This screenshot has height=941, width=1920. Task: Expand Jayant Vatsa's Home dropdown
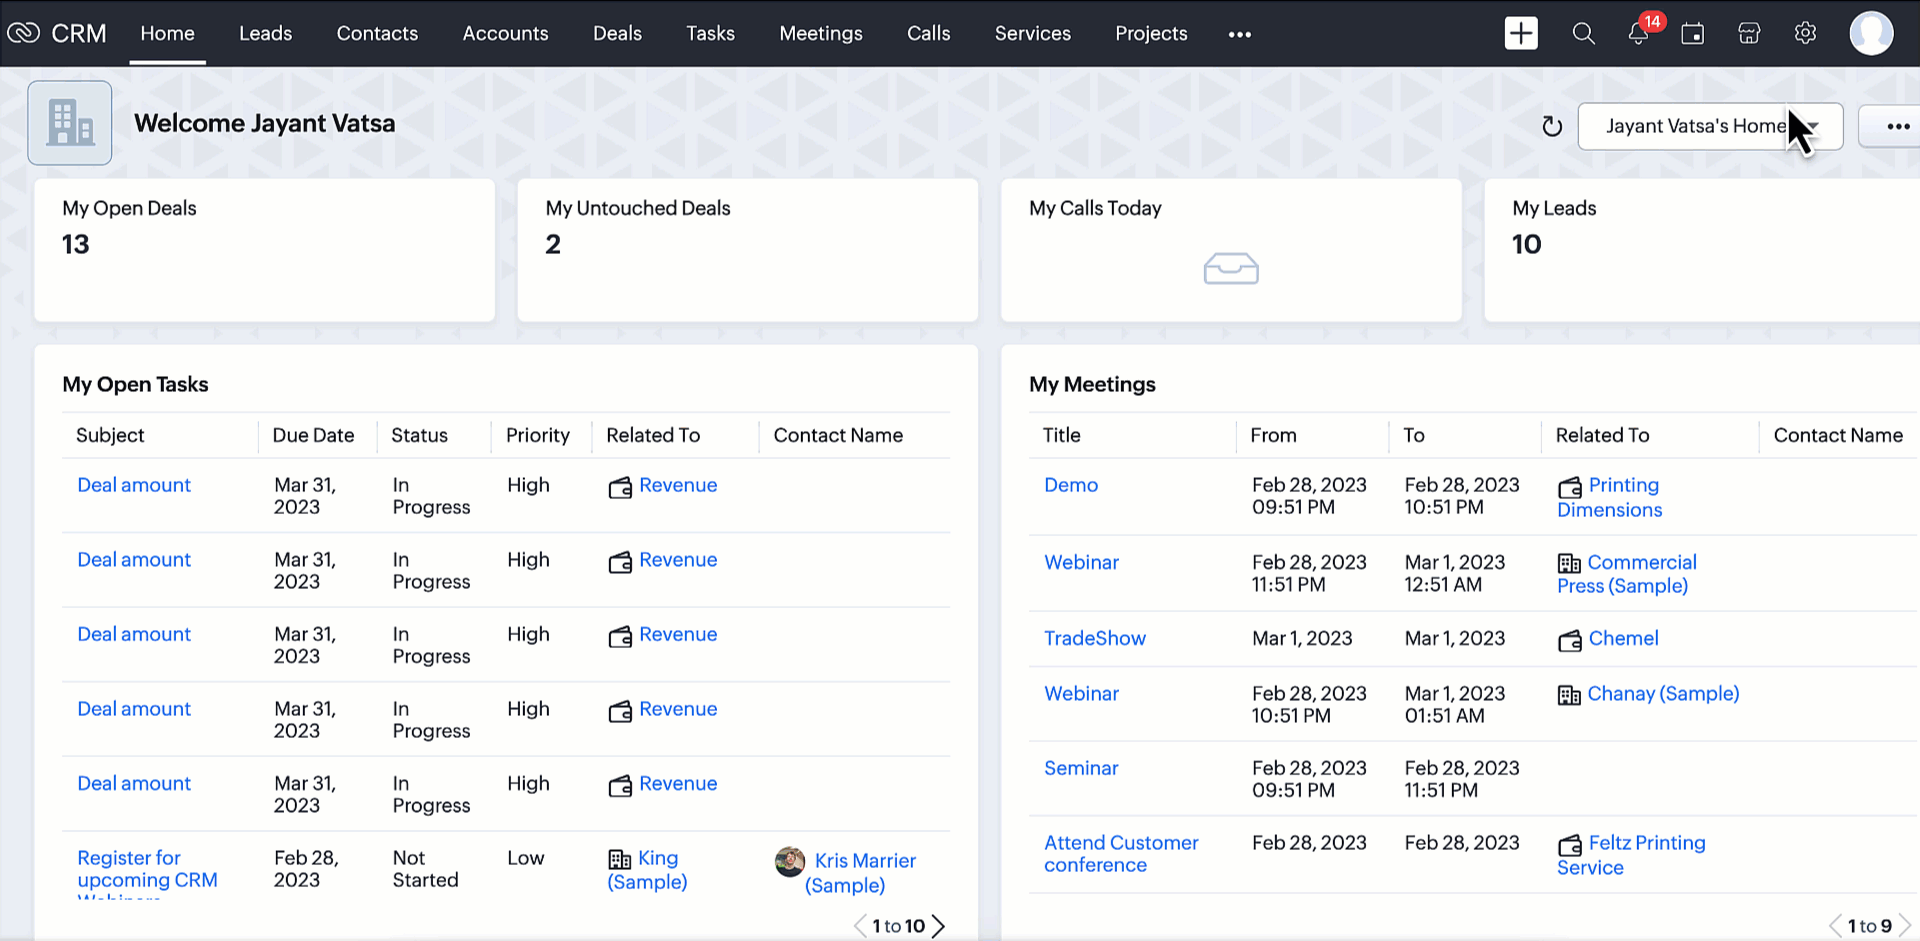pos(1709,126)
